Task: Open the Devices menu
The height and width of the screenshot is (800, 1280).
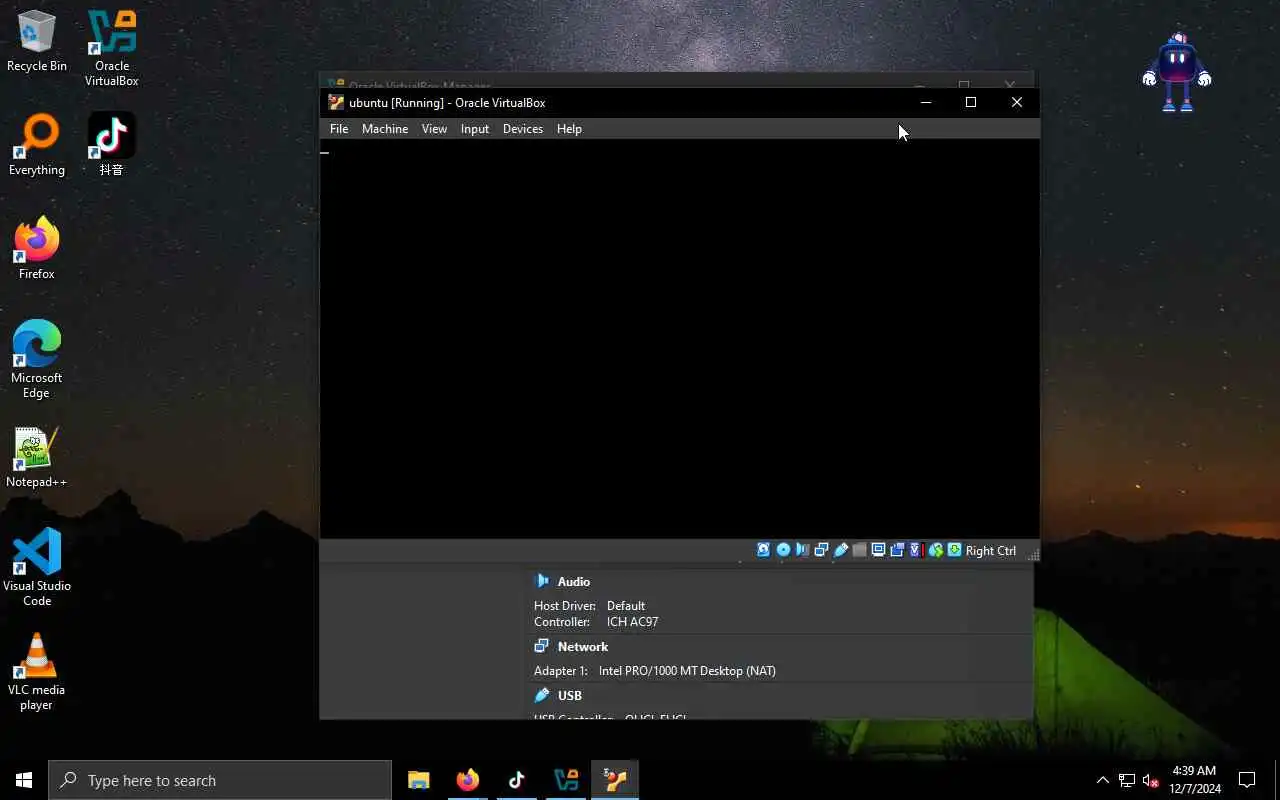Action: tap(523, 129)
